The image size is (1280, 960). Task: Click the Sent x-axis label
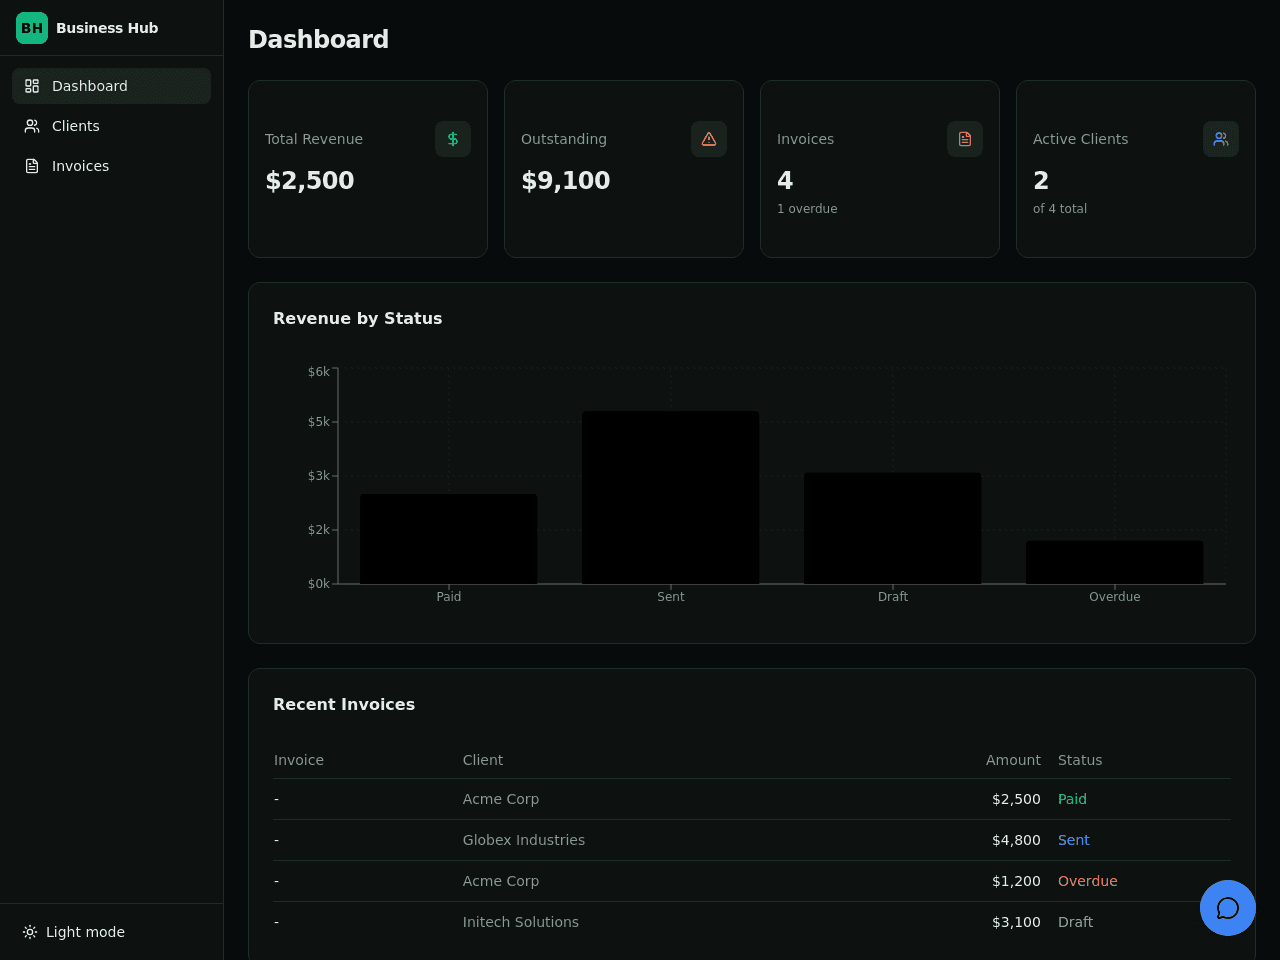(x=671, y=597)
